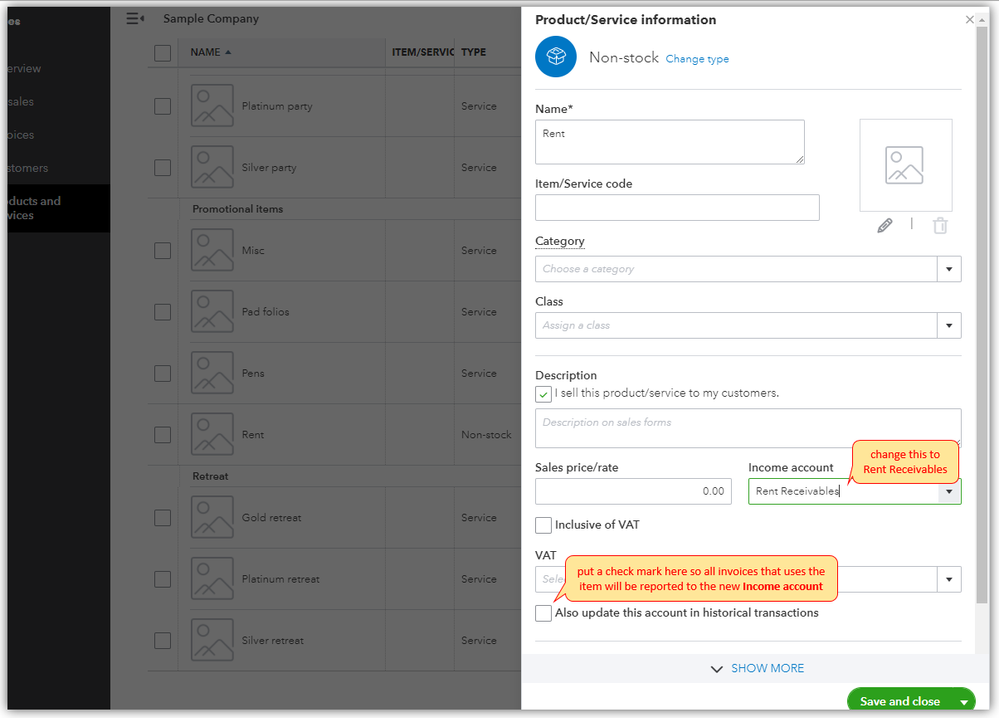Tick the Platinum party row checkbox
999x718 pixels.
[162, 106]
